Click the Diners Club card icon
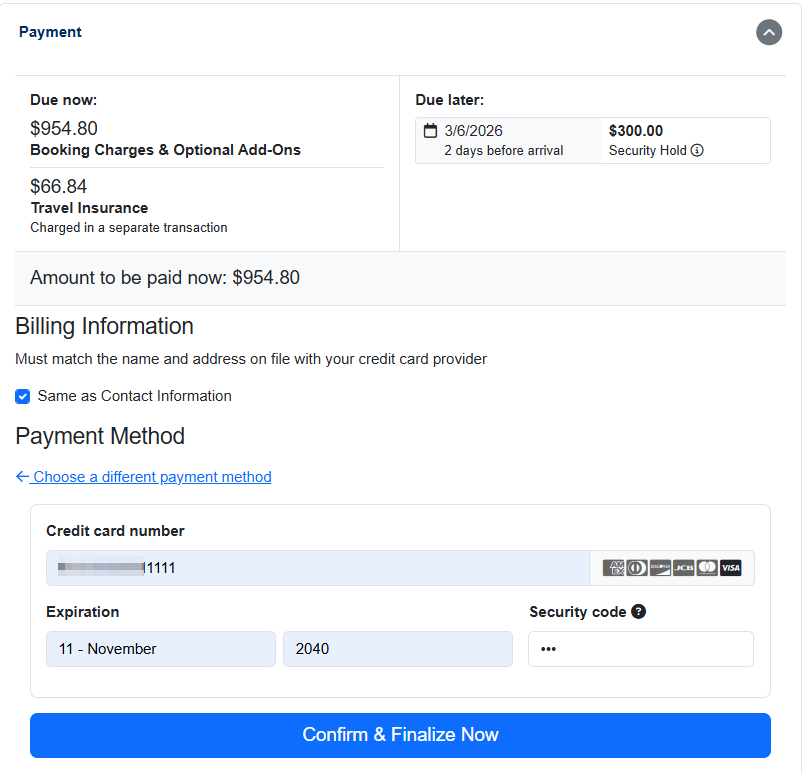The image size is (804, 773). [636, 567]
